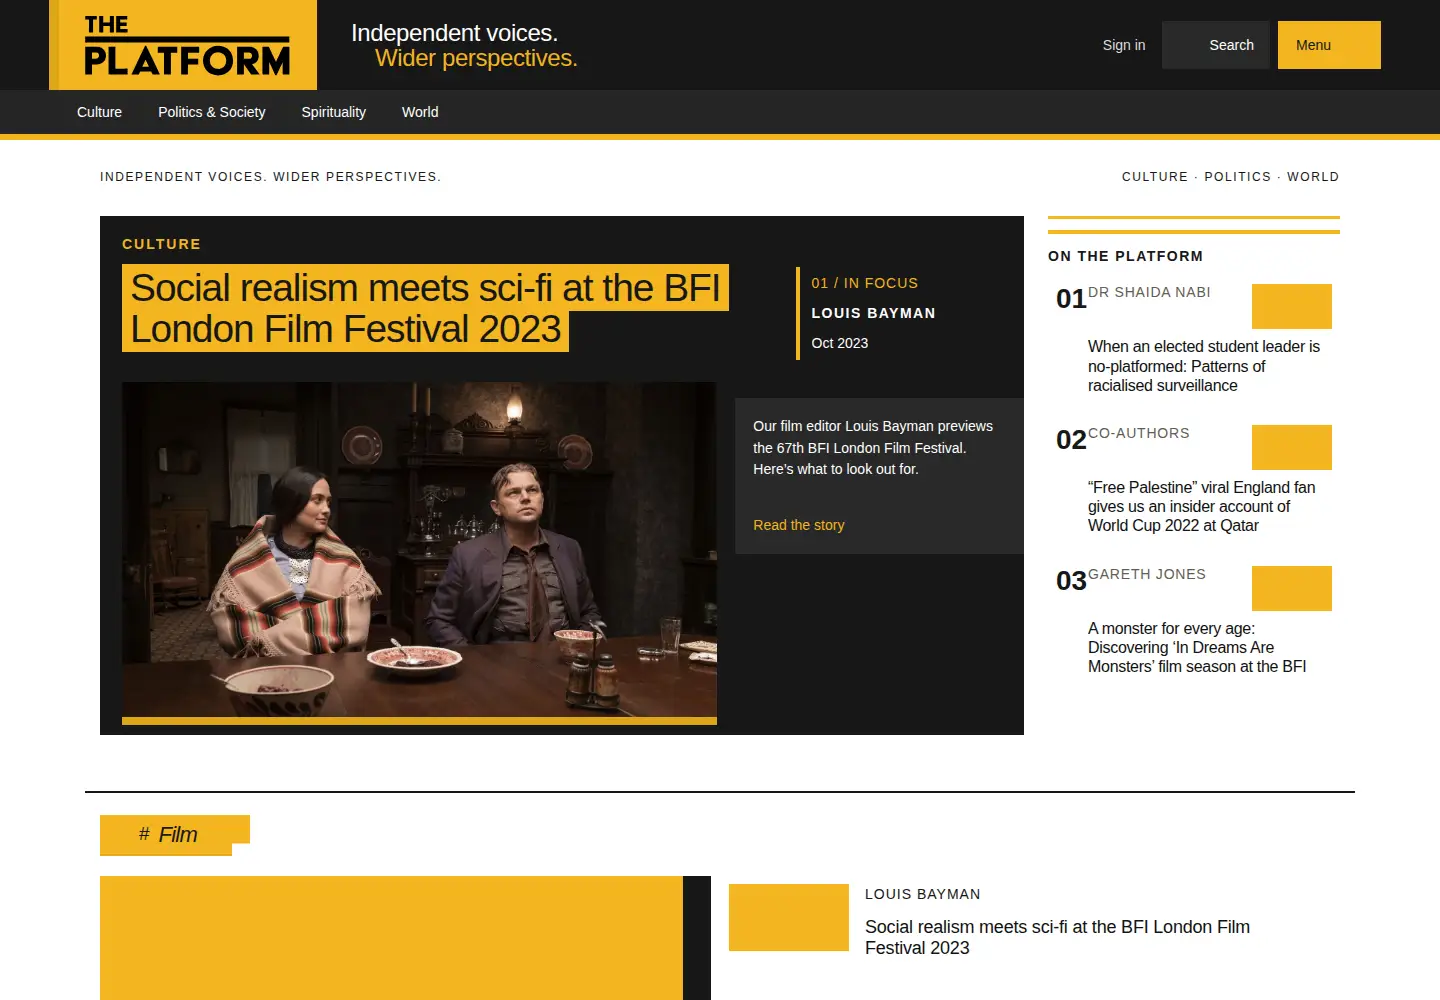The image size is (1440, 1000).
Task: Open 'When an elected student leader' article
Action: (x=1204, y=366)
